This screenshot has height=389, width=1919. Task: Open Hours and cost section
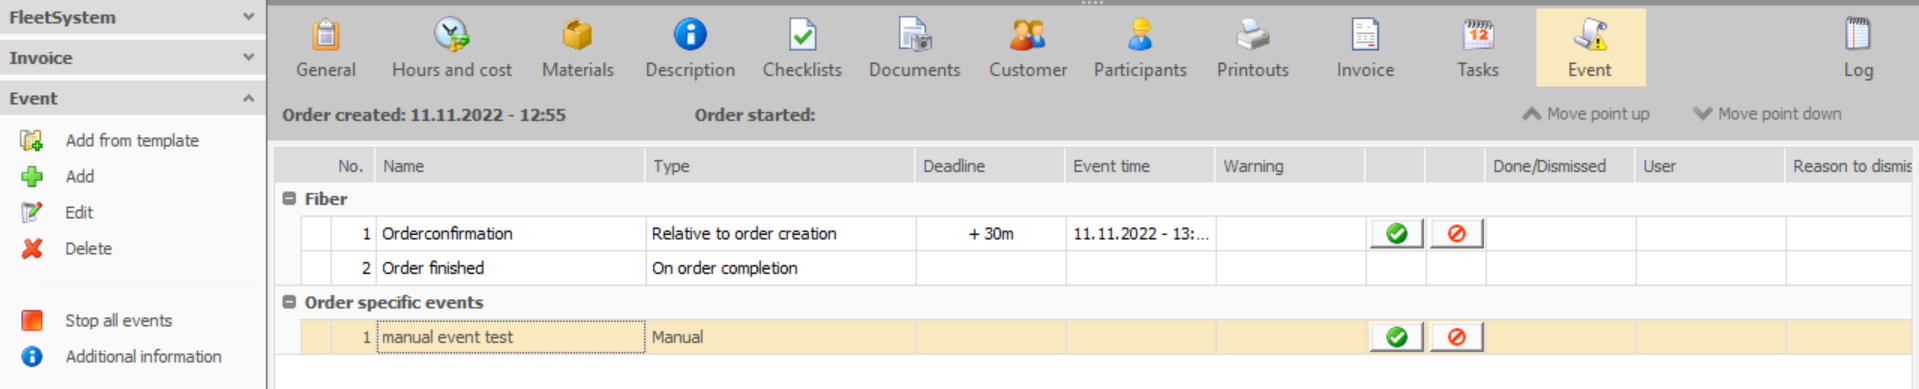452,48
